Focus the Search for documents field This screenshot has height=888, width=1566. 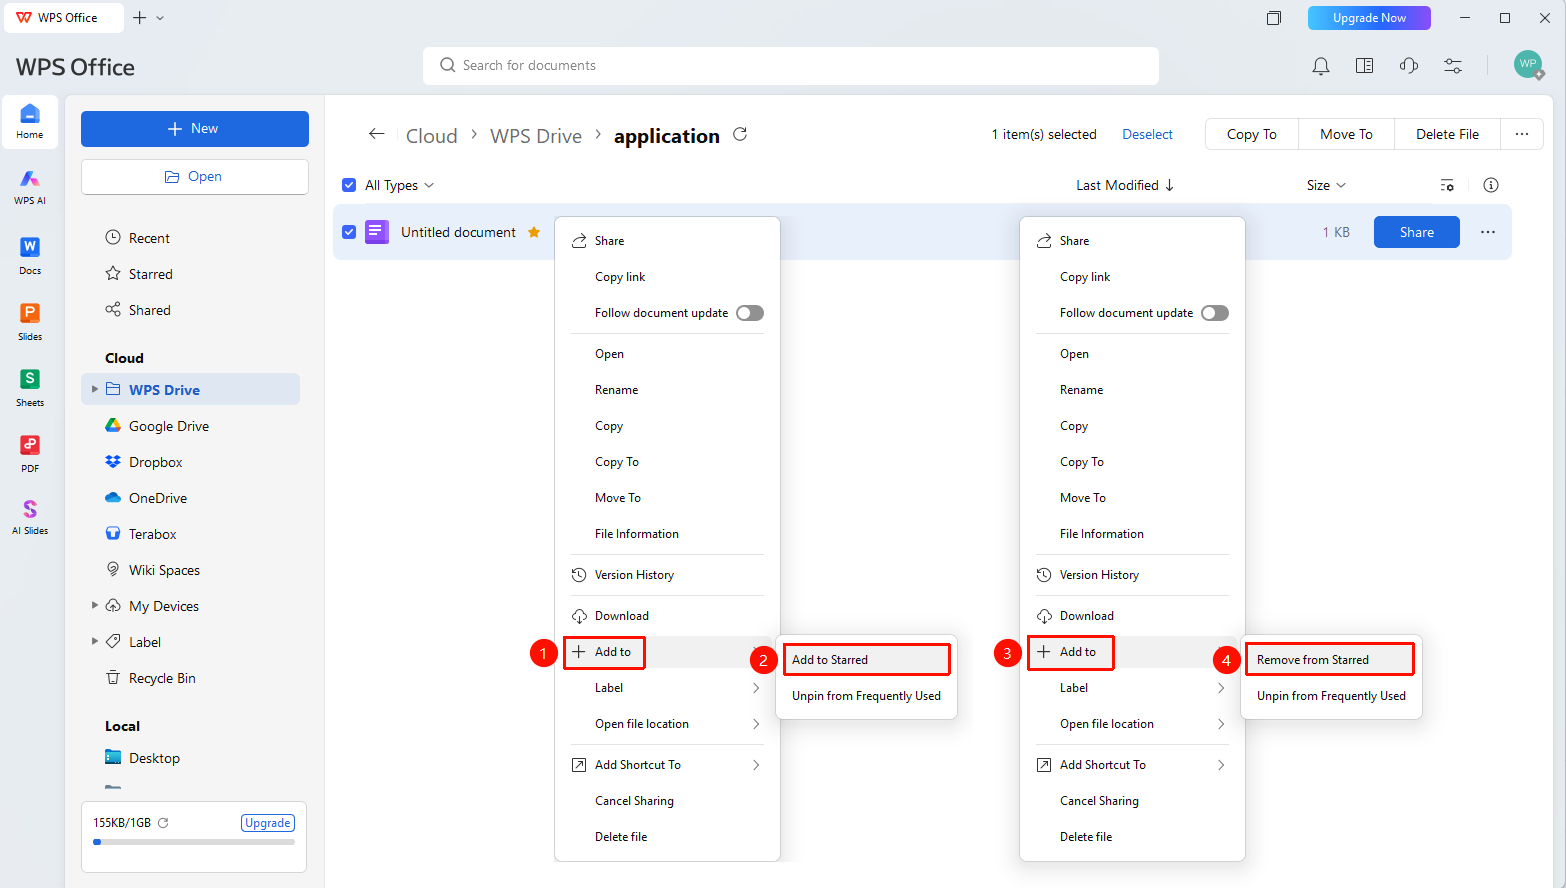coord(791,66)
